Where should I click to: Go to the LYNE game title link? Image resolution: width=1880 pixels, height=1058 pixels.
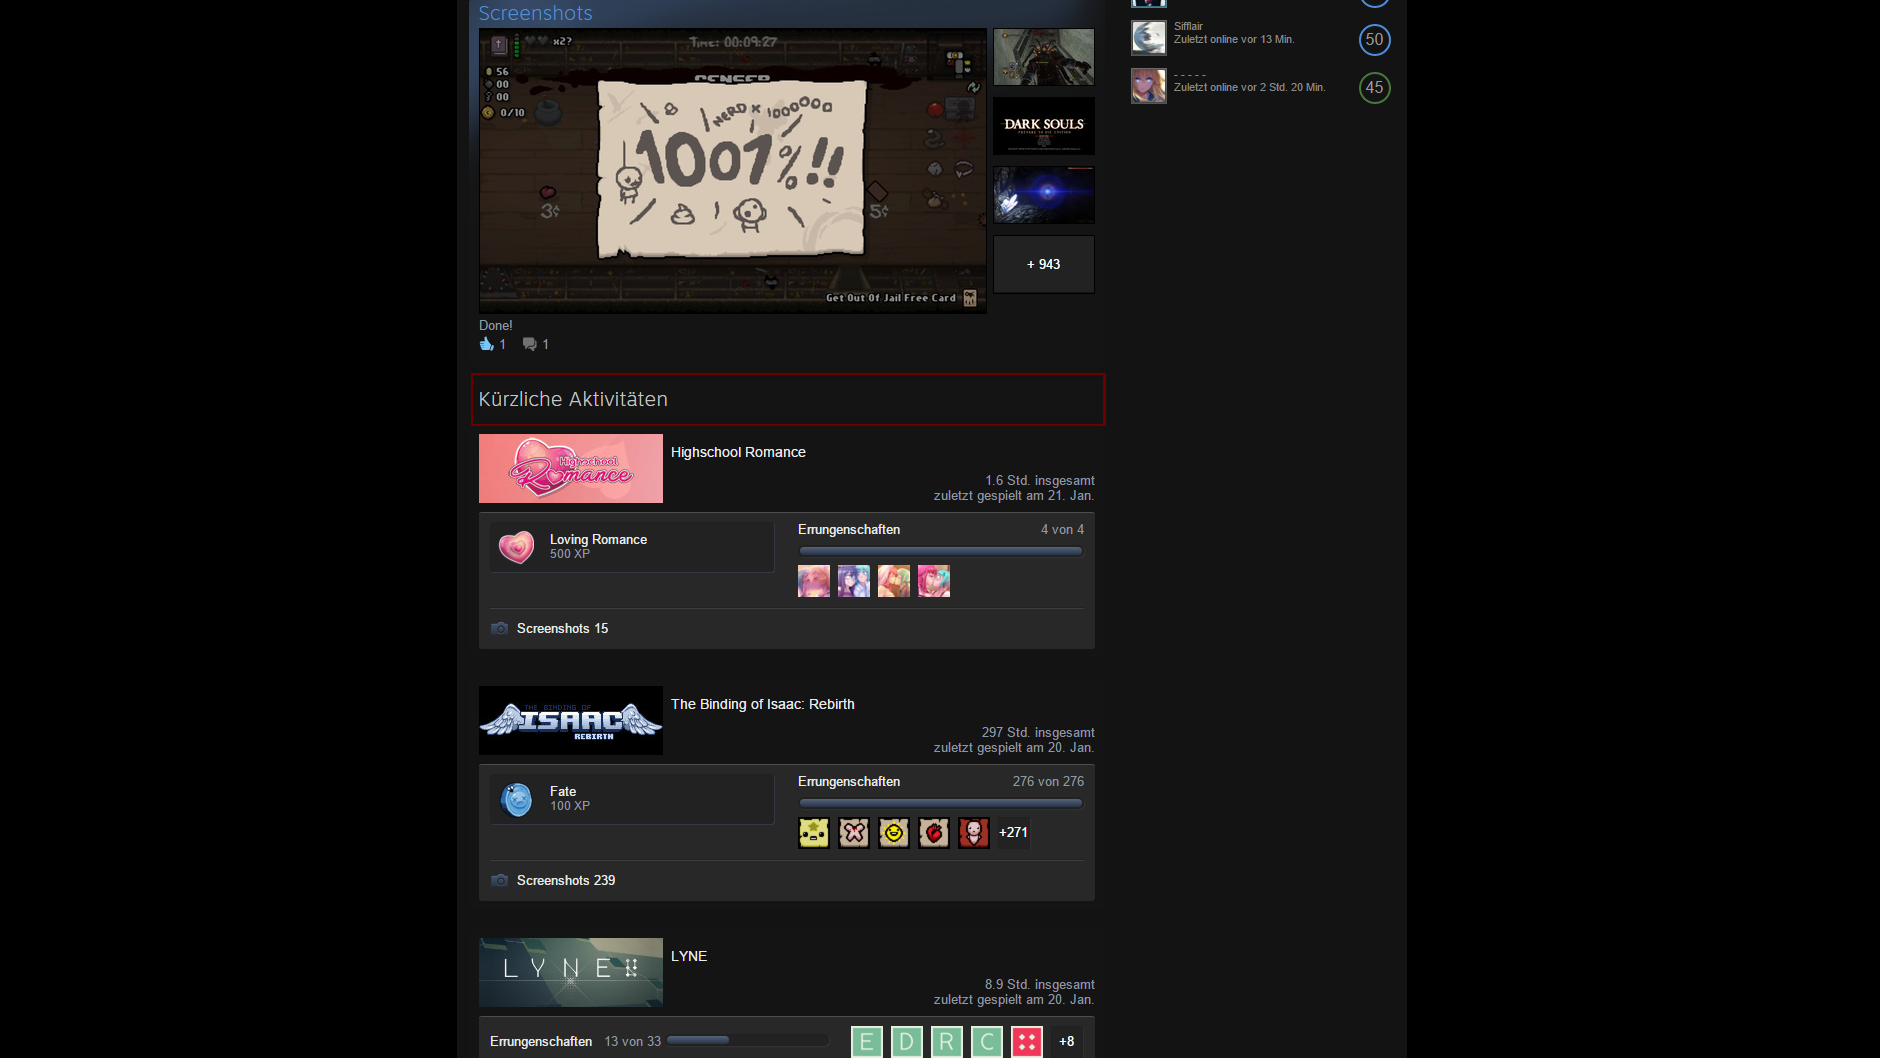[689, 956]
